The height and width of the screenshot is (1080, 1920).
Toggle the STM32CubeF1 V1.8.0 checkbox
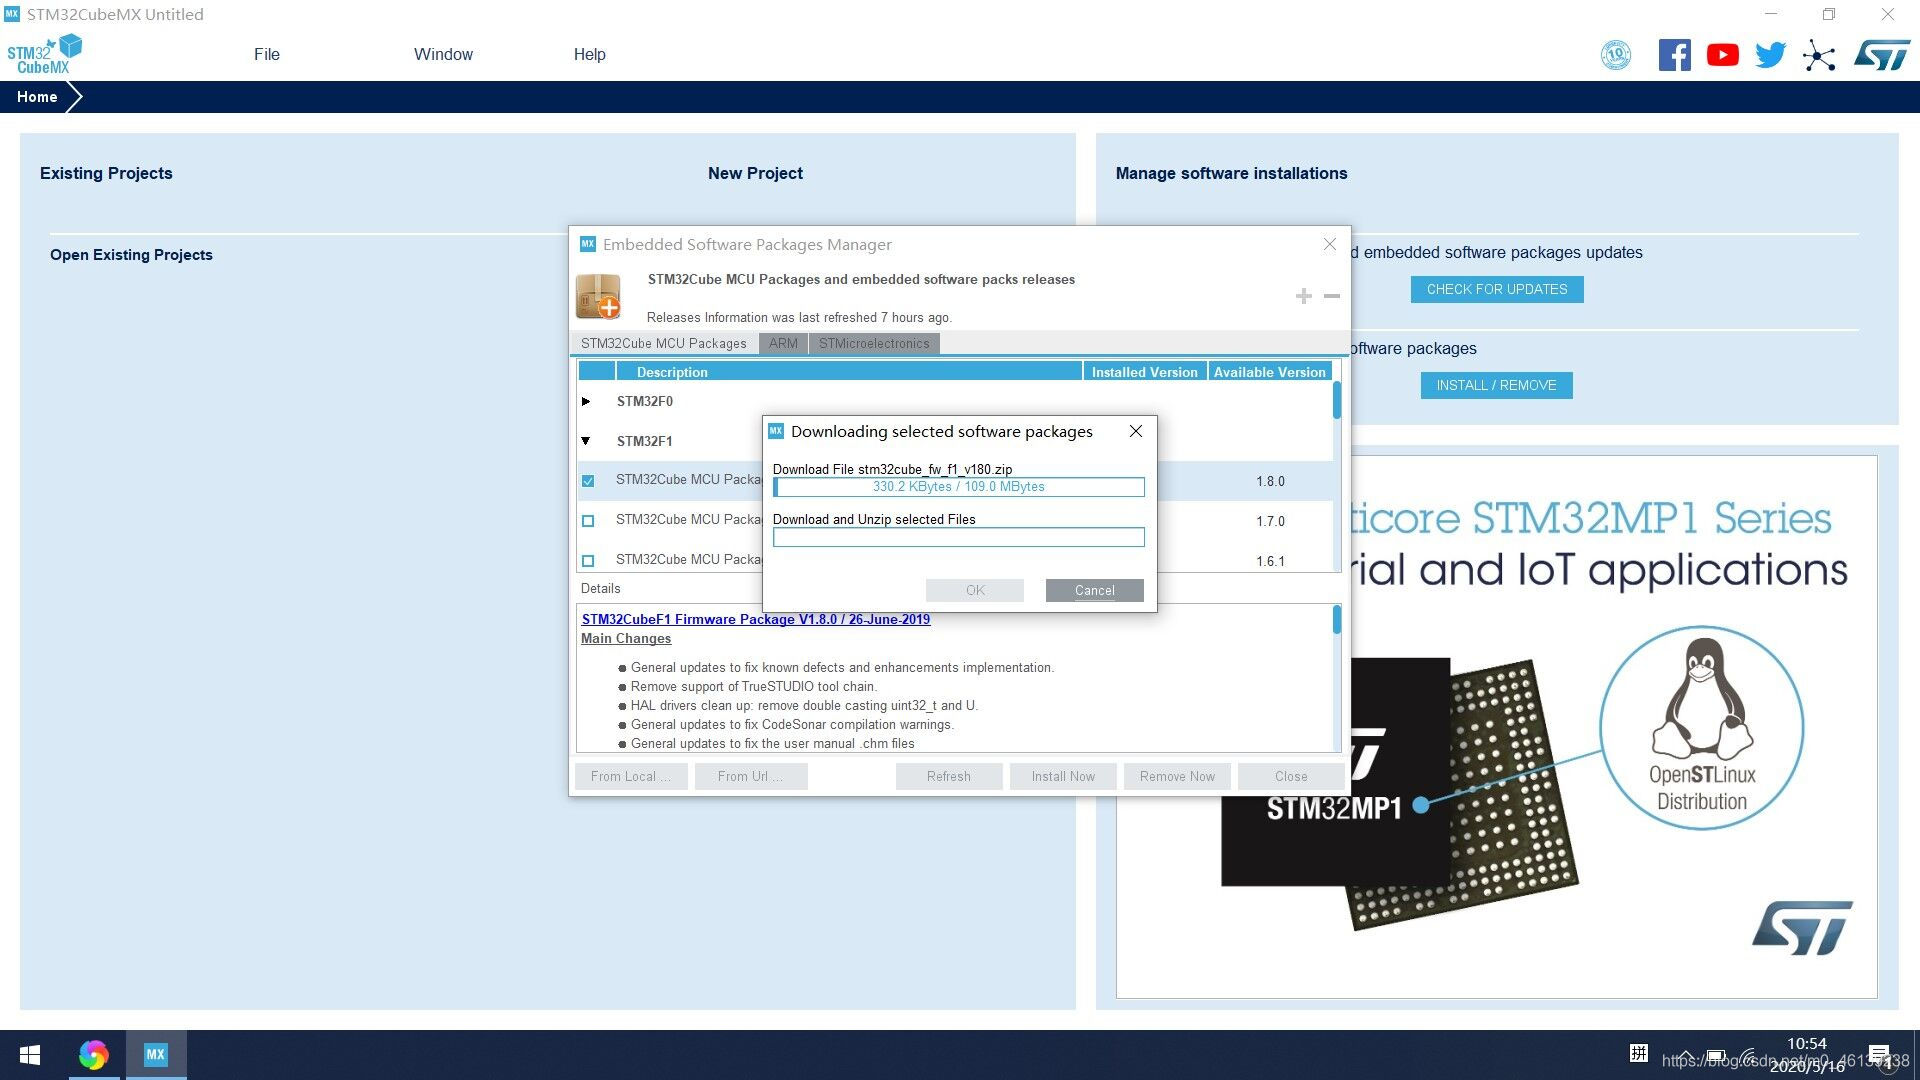coord(589,479)
